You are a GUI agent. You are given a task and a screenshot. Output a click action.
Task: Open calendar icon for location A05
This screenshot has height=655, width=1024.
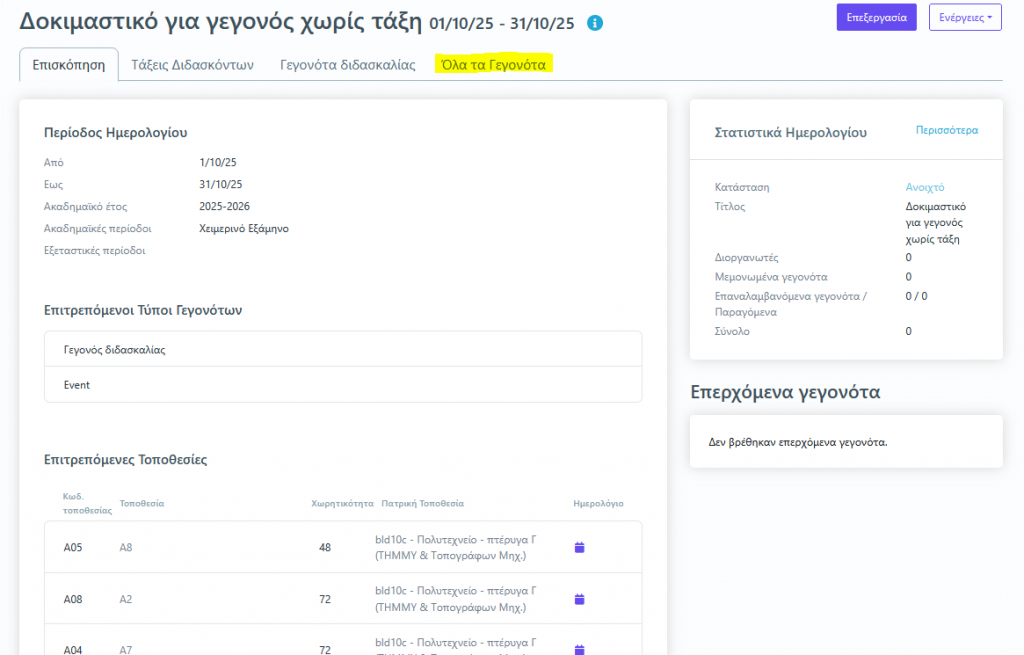579,547
